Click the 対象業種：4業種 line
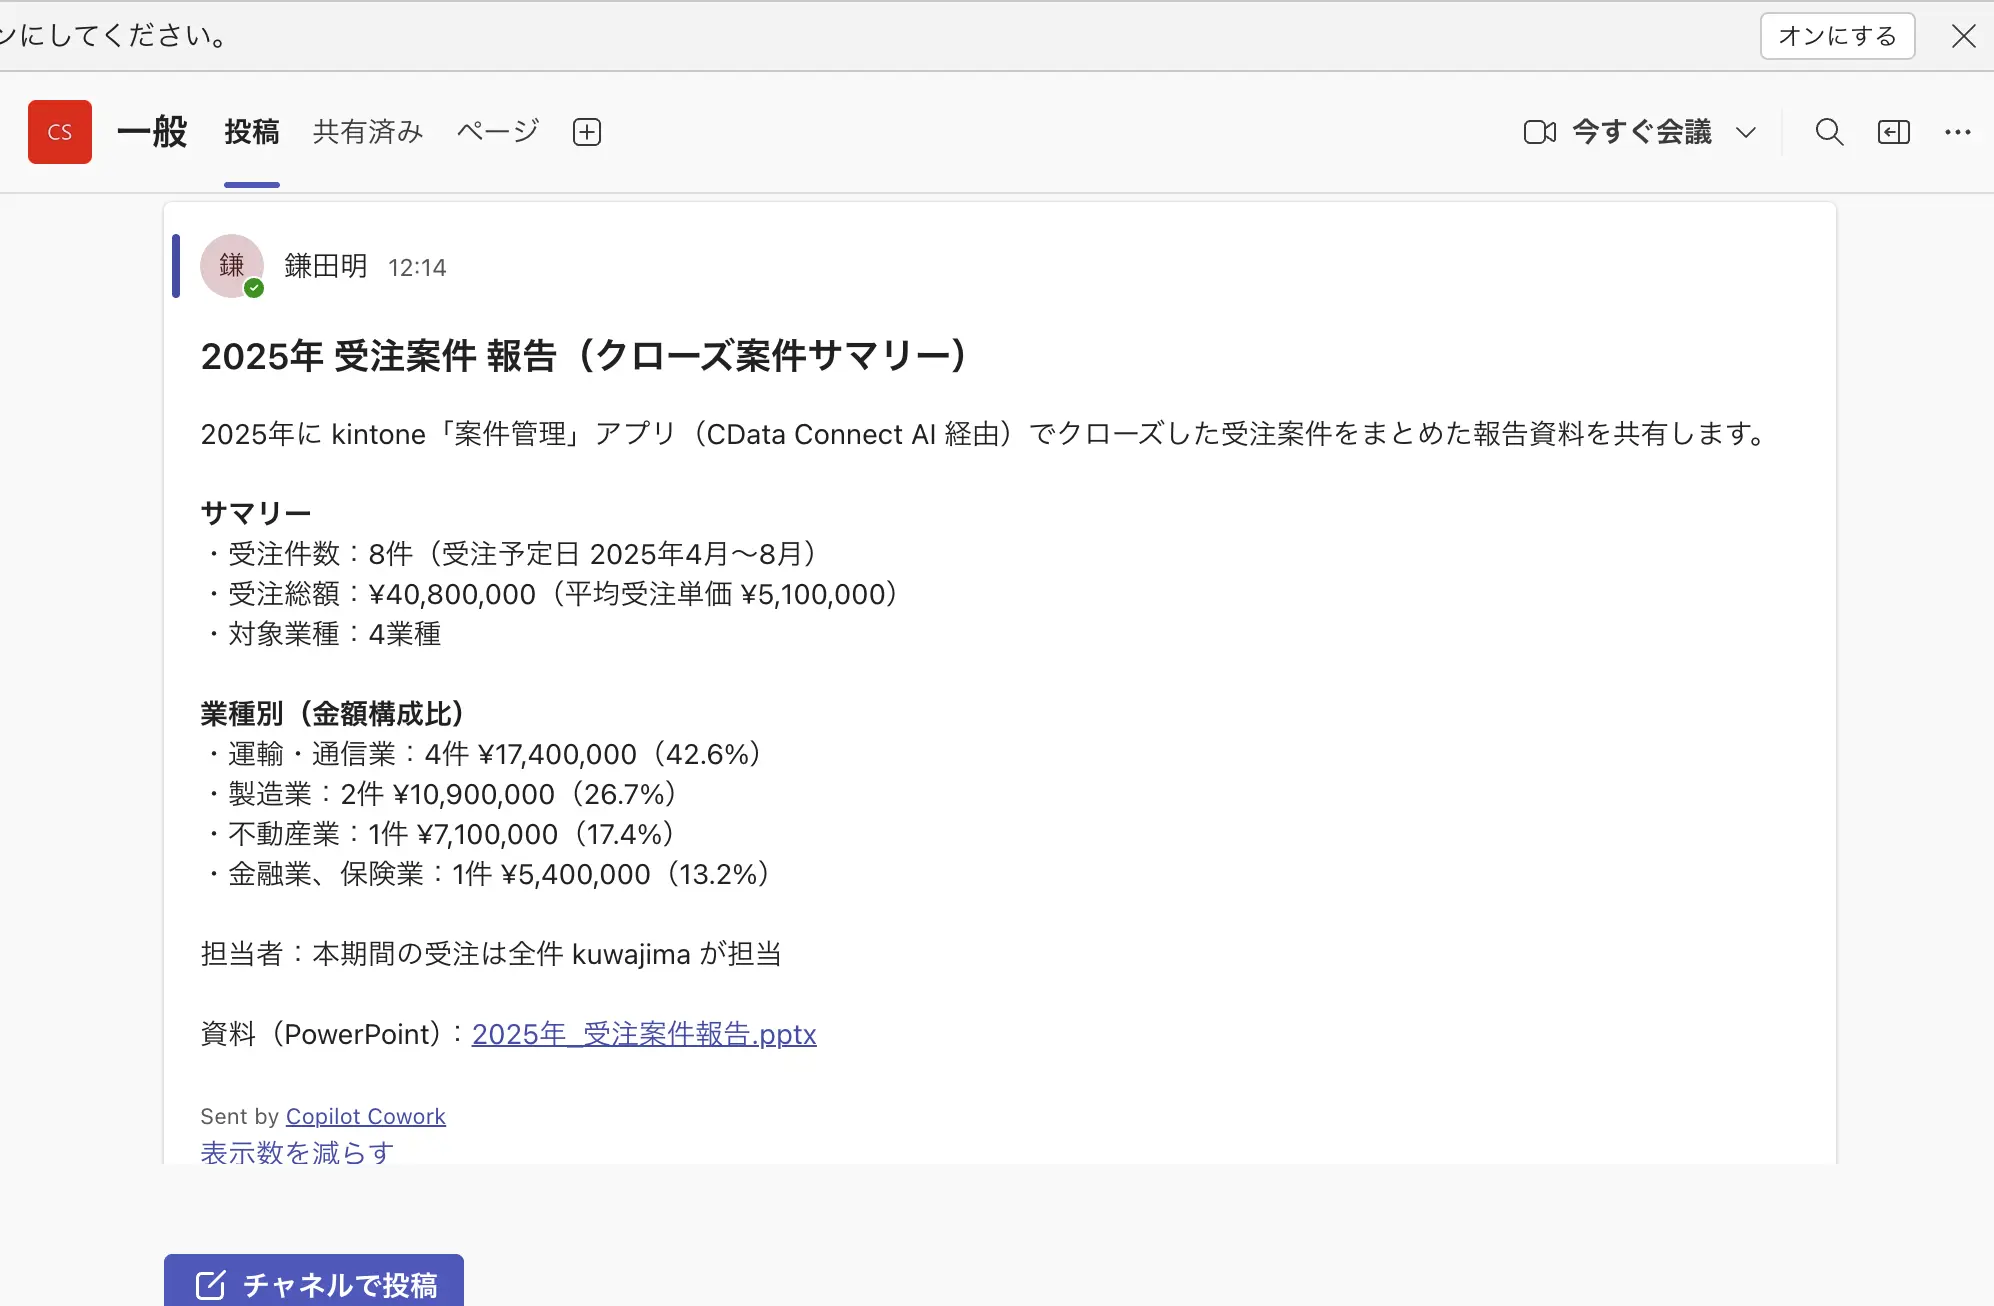This screenshot has width=1994, height=1306. (321, 634)
